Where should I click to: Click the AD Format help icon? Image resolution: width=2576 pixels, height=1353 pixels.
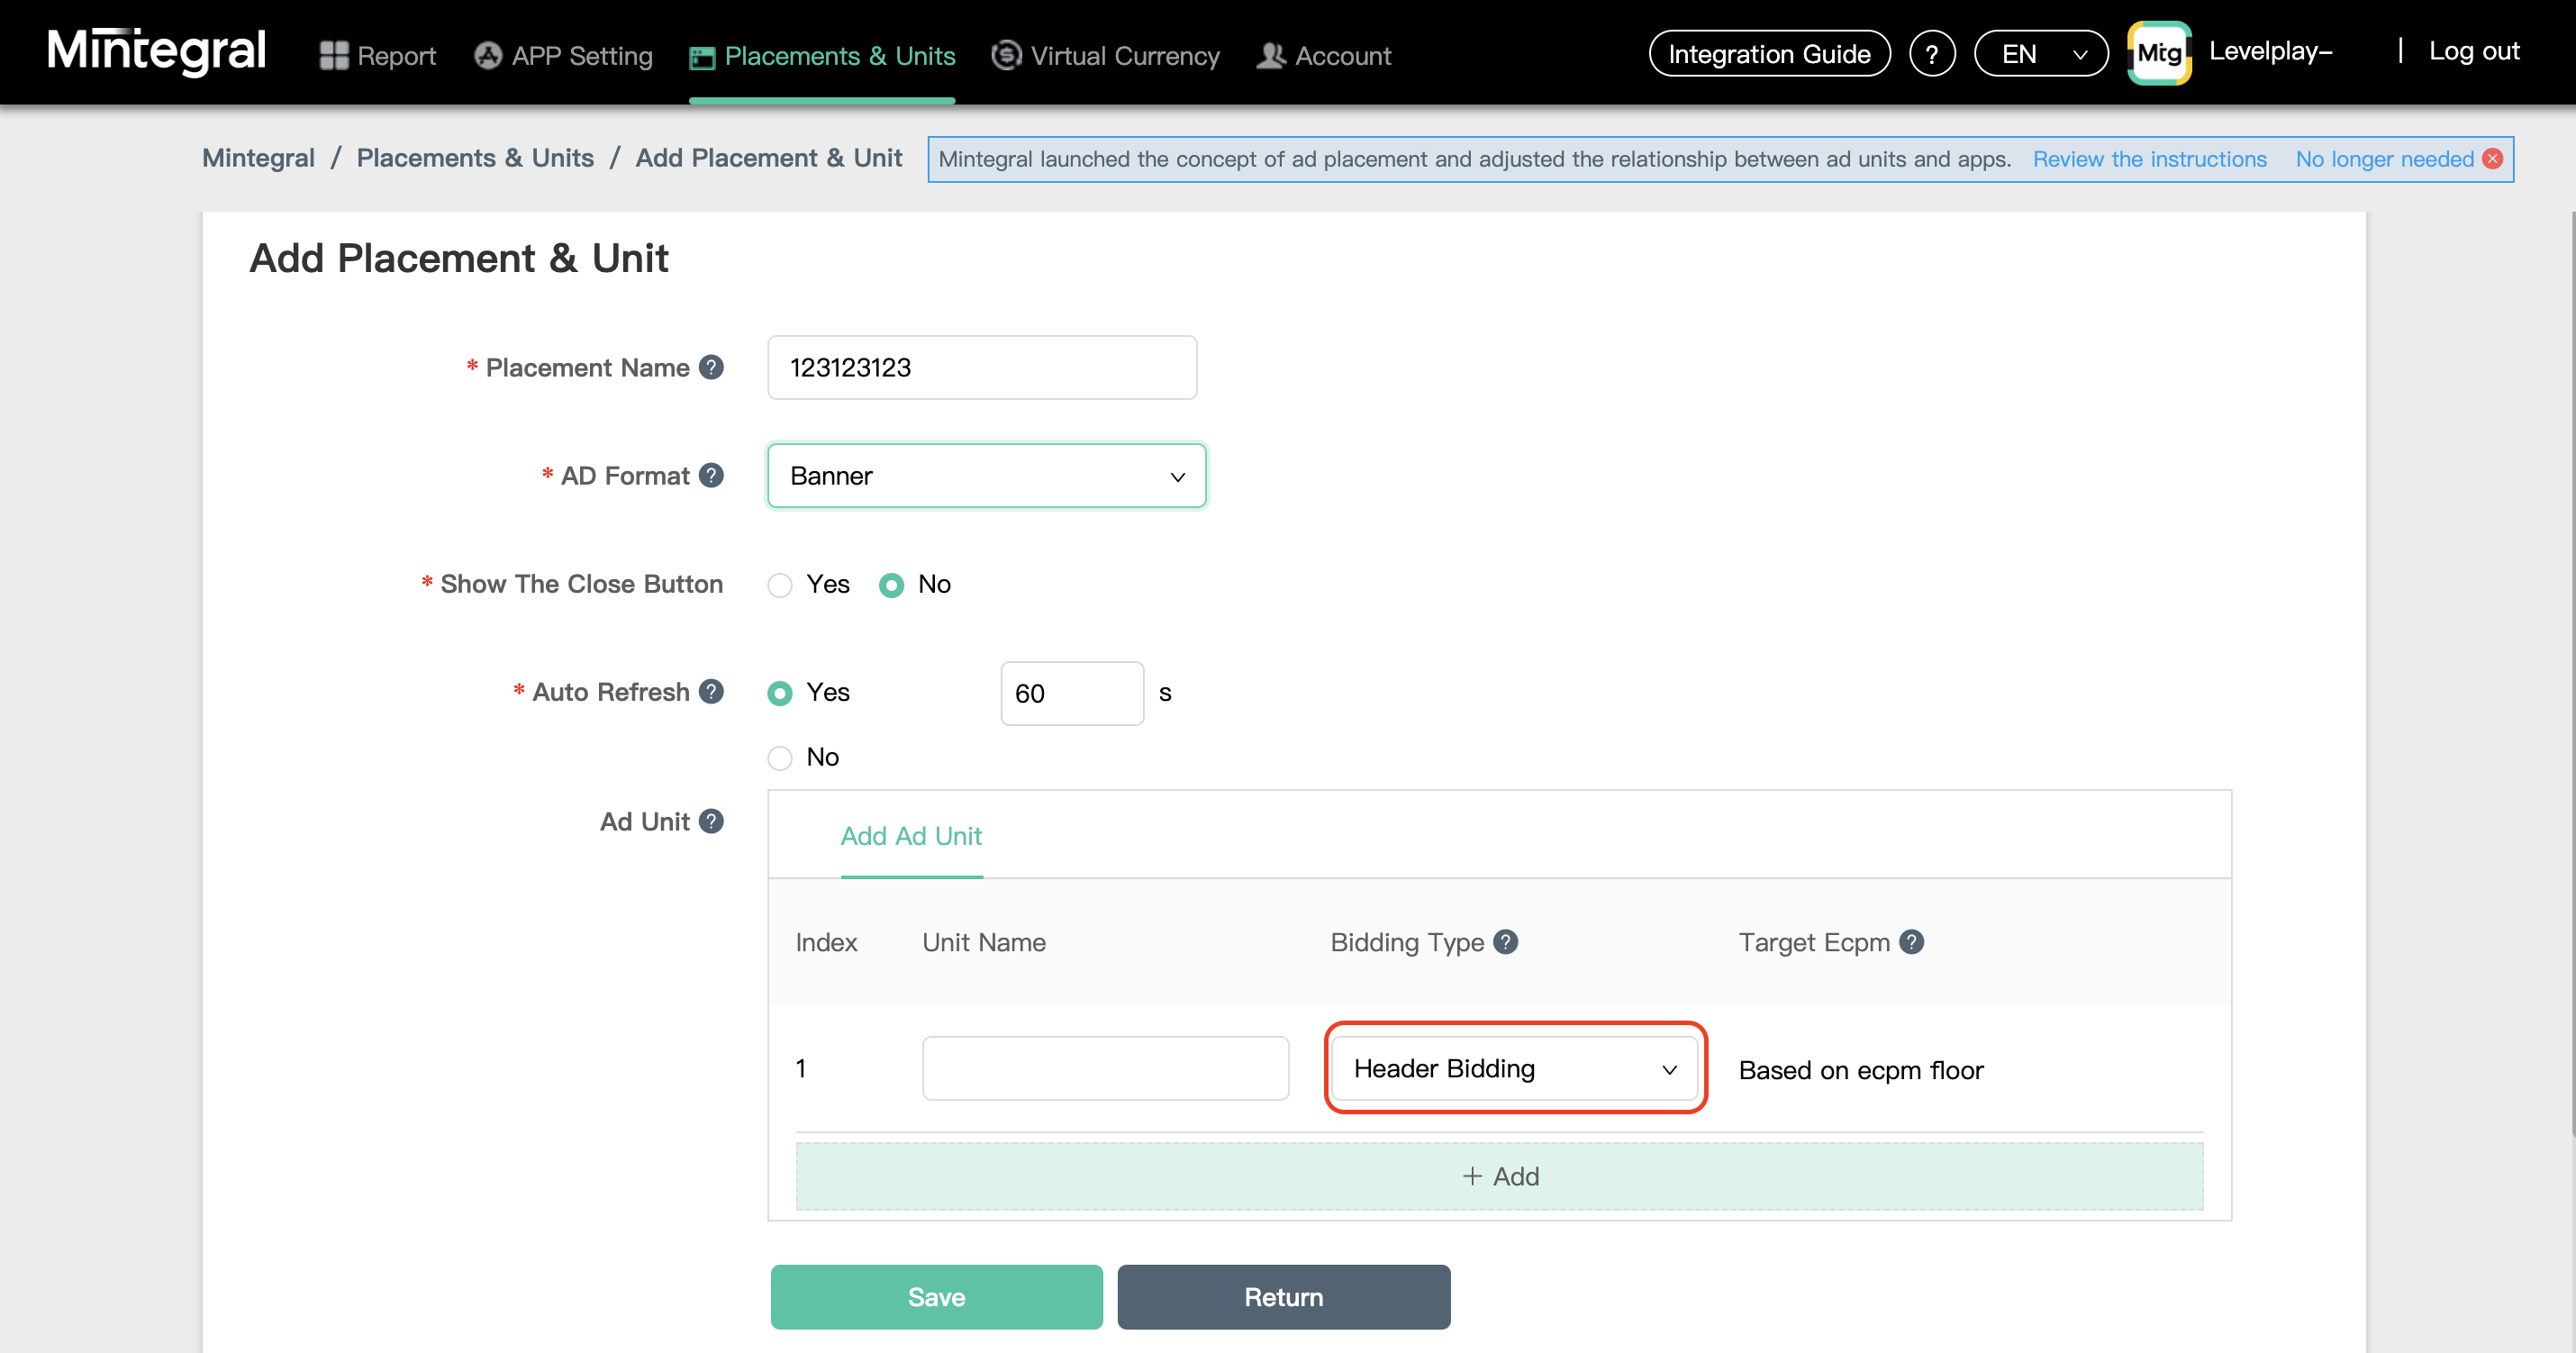pyautogui.click(x=711, y=475)
